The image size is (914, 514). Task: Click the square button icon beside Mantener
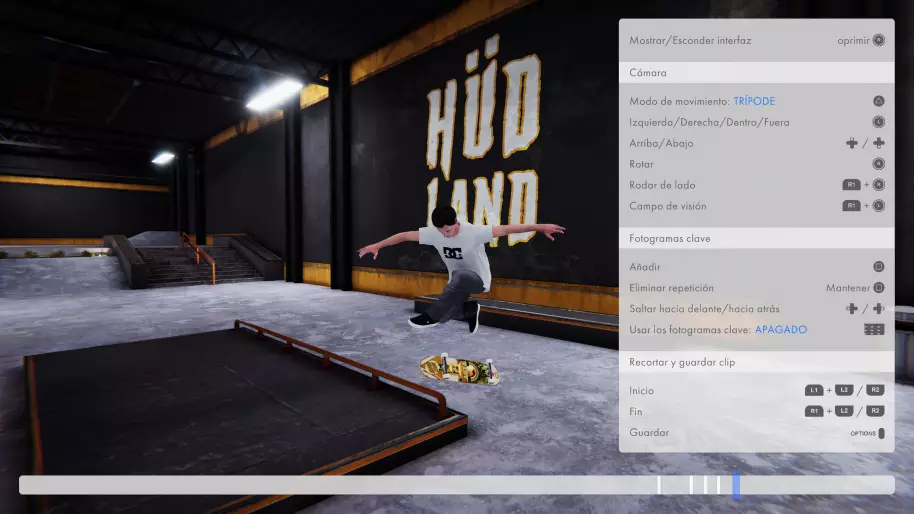(878, 287)
